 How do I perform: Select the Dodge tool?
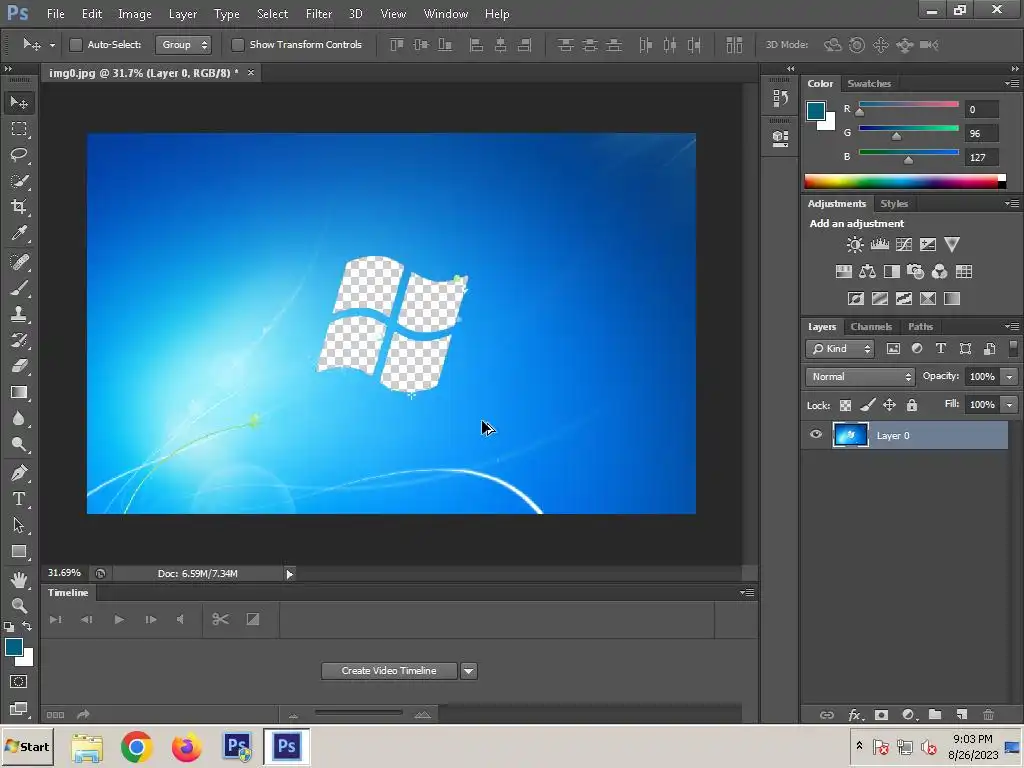19,445
